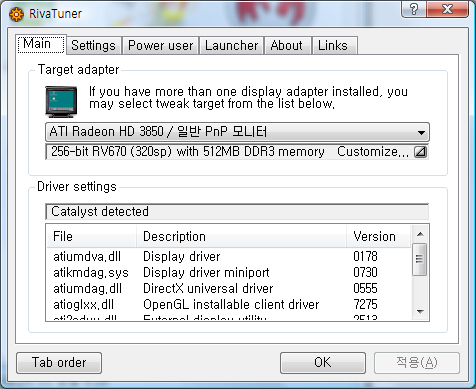476x389 pixels.
Task: Open the Customize triangle button icon
Action: (x=420, y=152)
